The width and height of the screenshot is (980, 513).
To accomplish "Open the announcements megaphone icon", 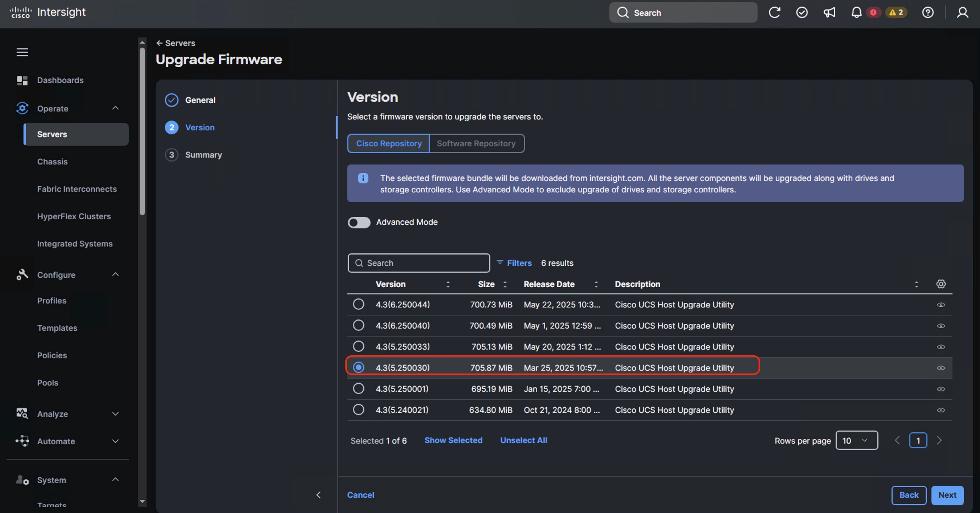I will [829, 13].
